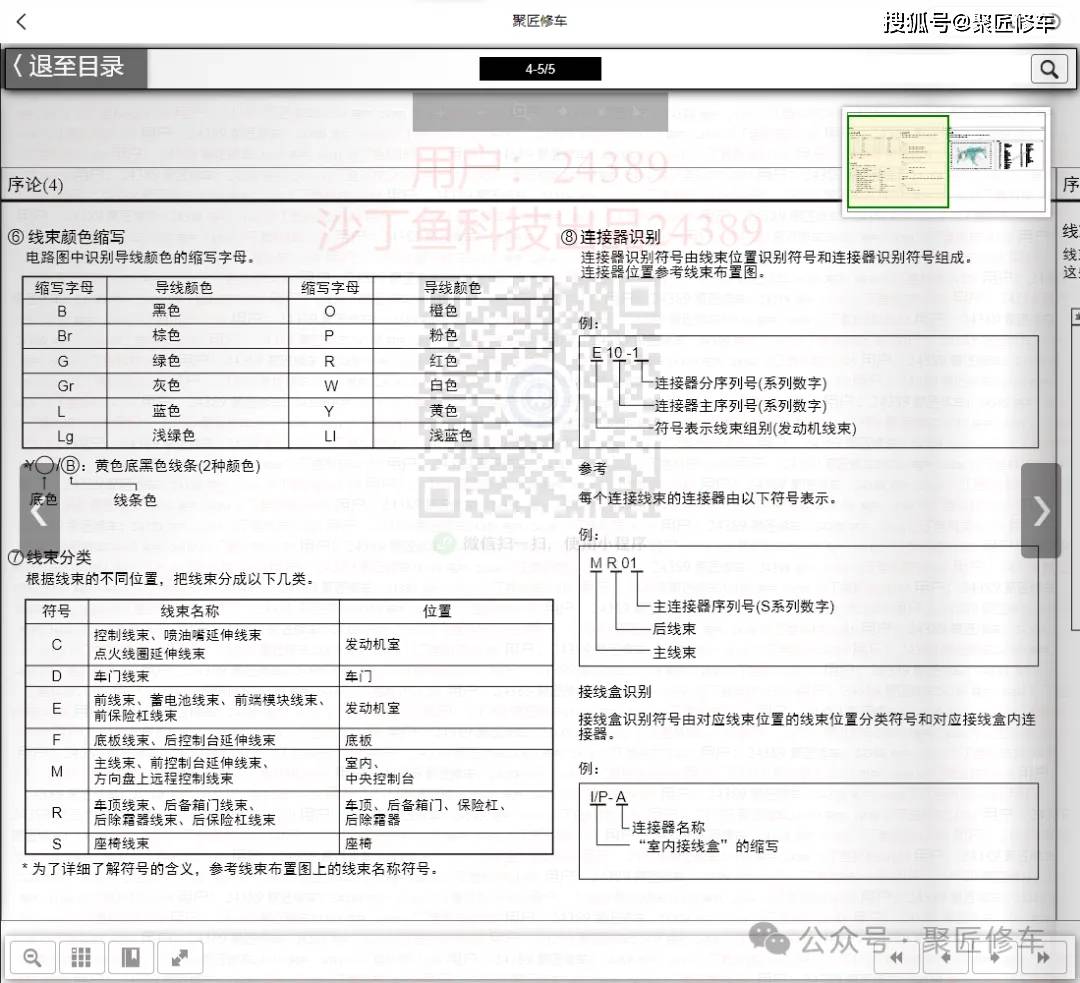This screenshot has height=983, width=1080.
Task: Click the 线条色 label
Action: coord(135,500)
